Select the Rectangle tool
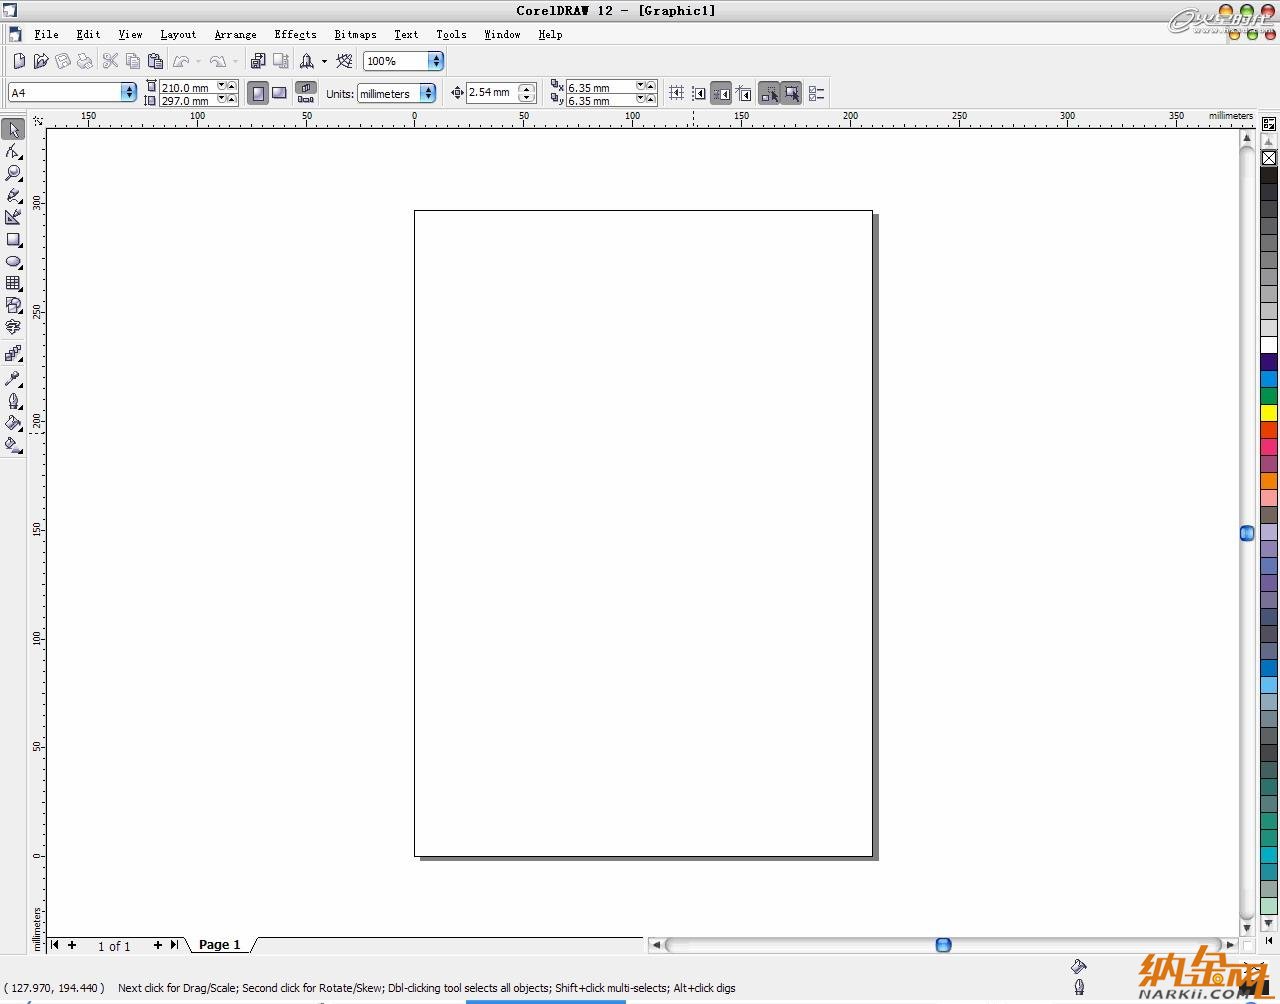 [13, 239]
